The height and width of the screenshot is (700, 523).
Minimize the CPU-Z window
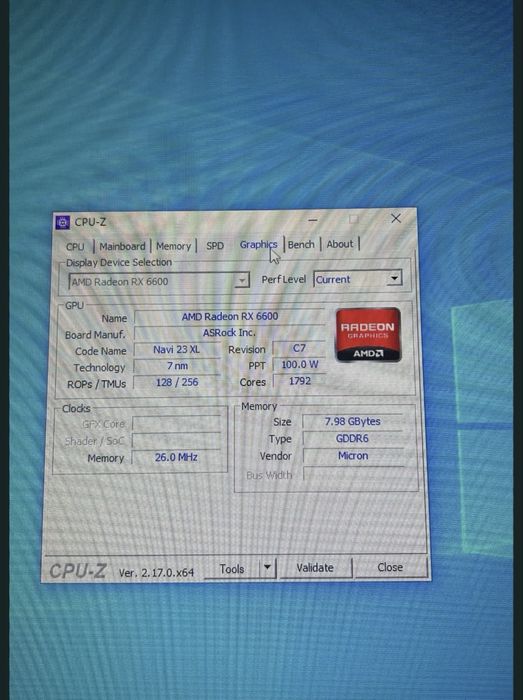point(313,220)
